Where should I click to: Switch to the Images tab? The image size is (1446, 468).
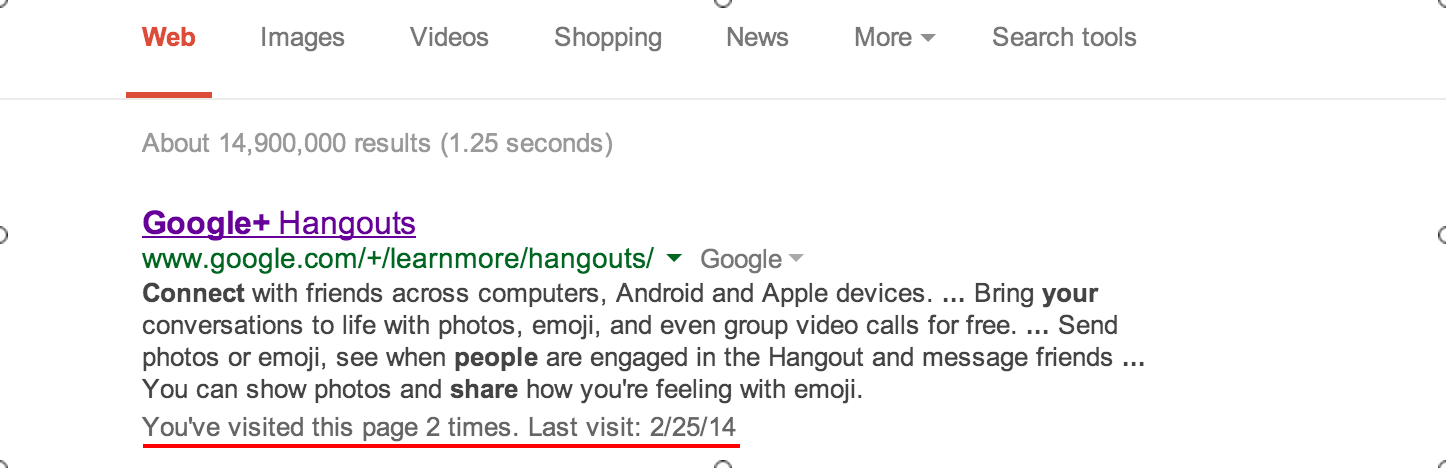(x=302, y=38)
